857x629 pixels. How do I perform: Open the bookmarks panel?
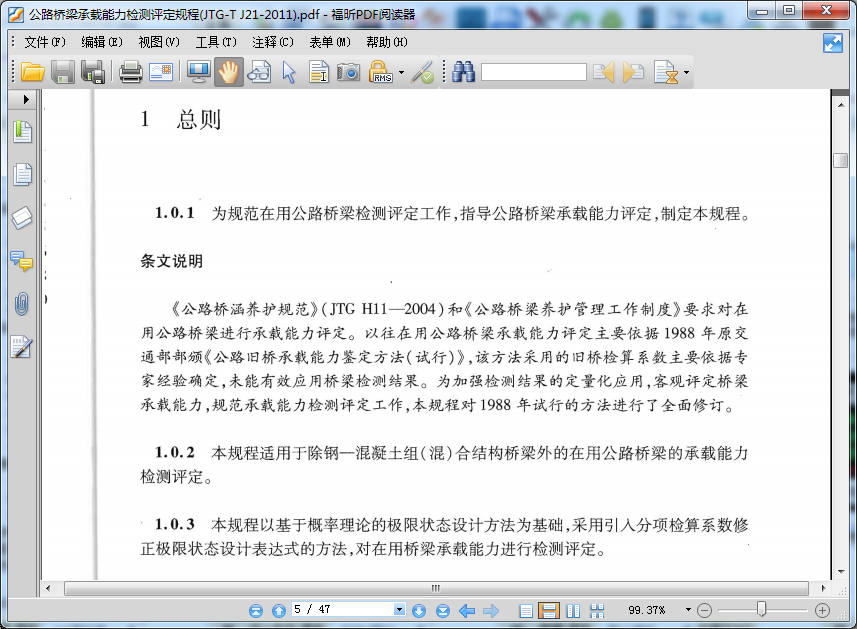tap(22, 132)
